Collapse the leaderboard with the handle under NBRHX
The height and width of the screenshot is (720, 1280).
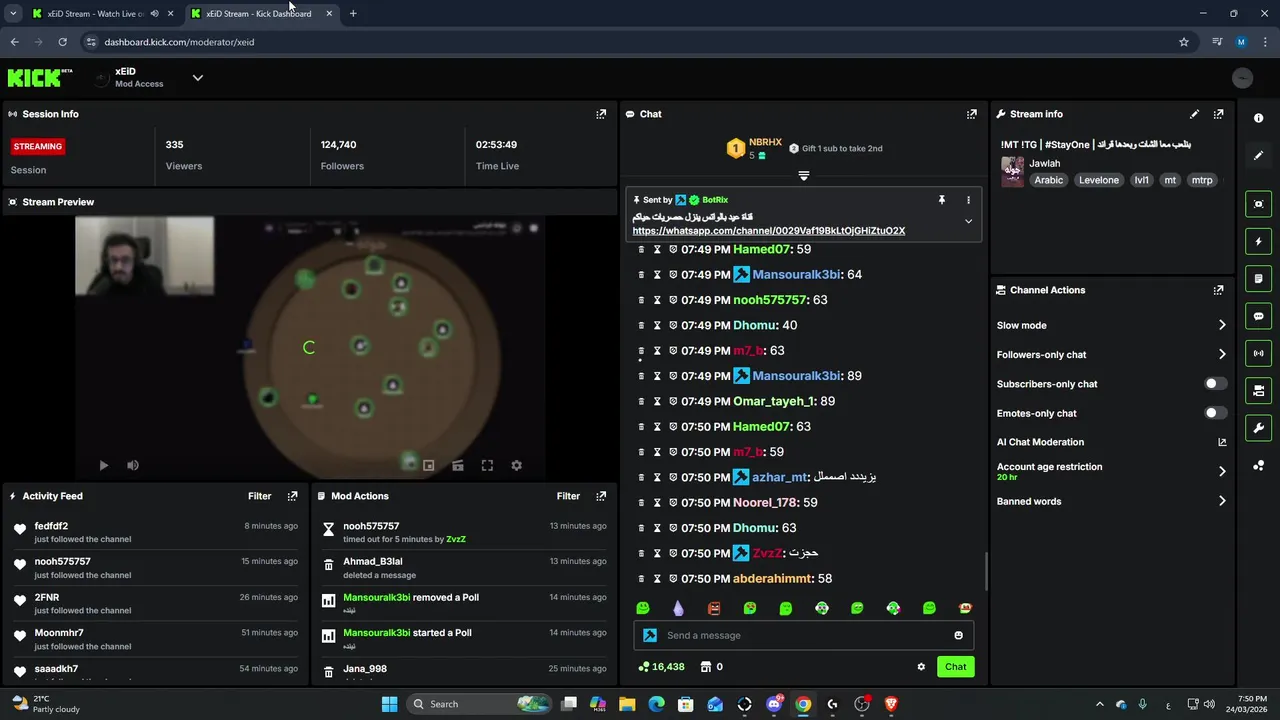point(803,176)
